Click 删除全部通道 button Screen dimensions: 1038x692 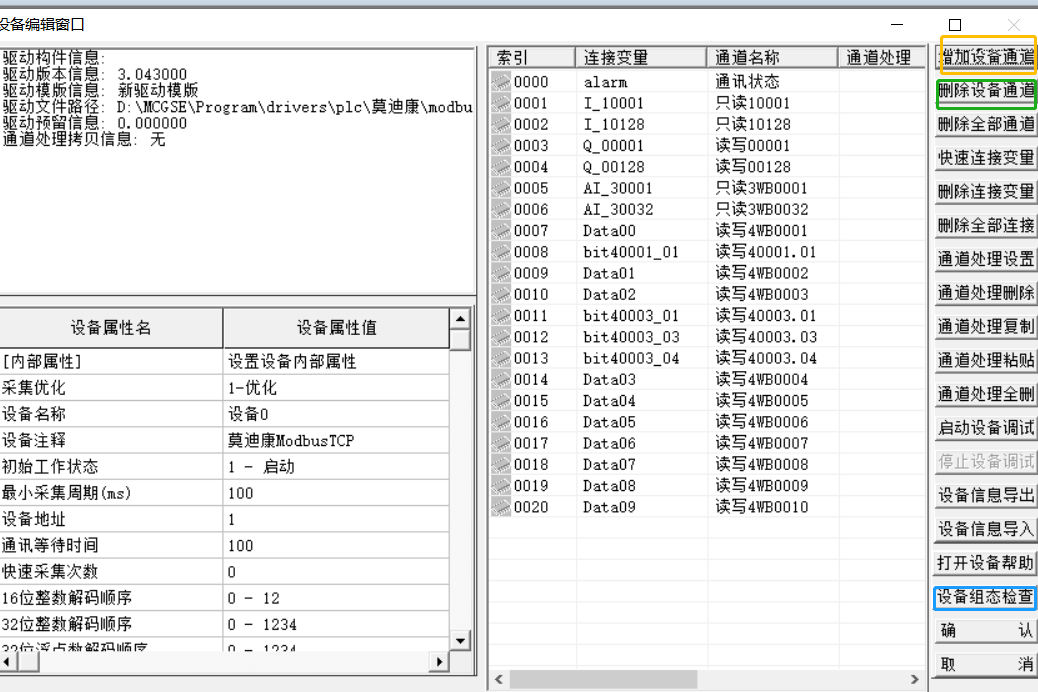pos(986,124)
